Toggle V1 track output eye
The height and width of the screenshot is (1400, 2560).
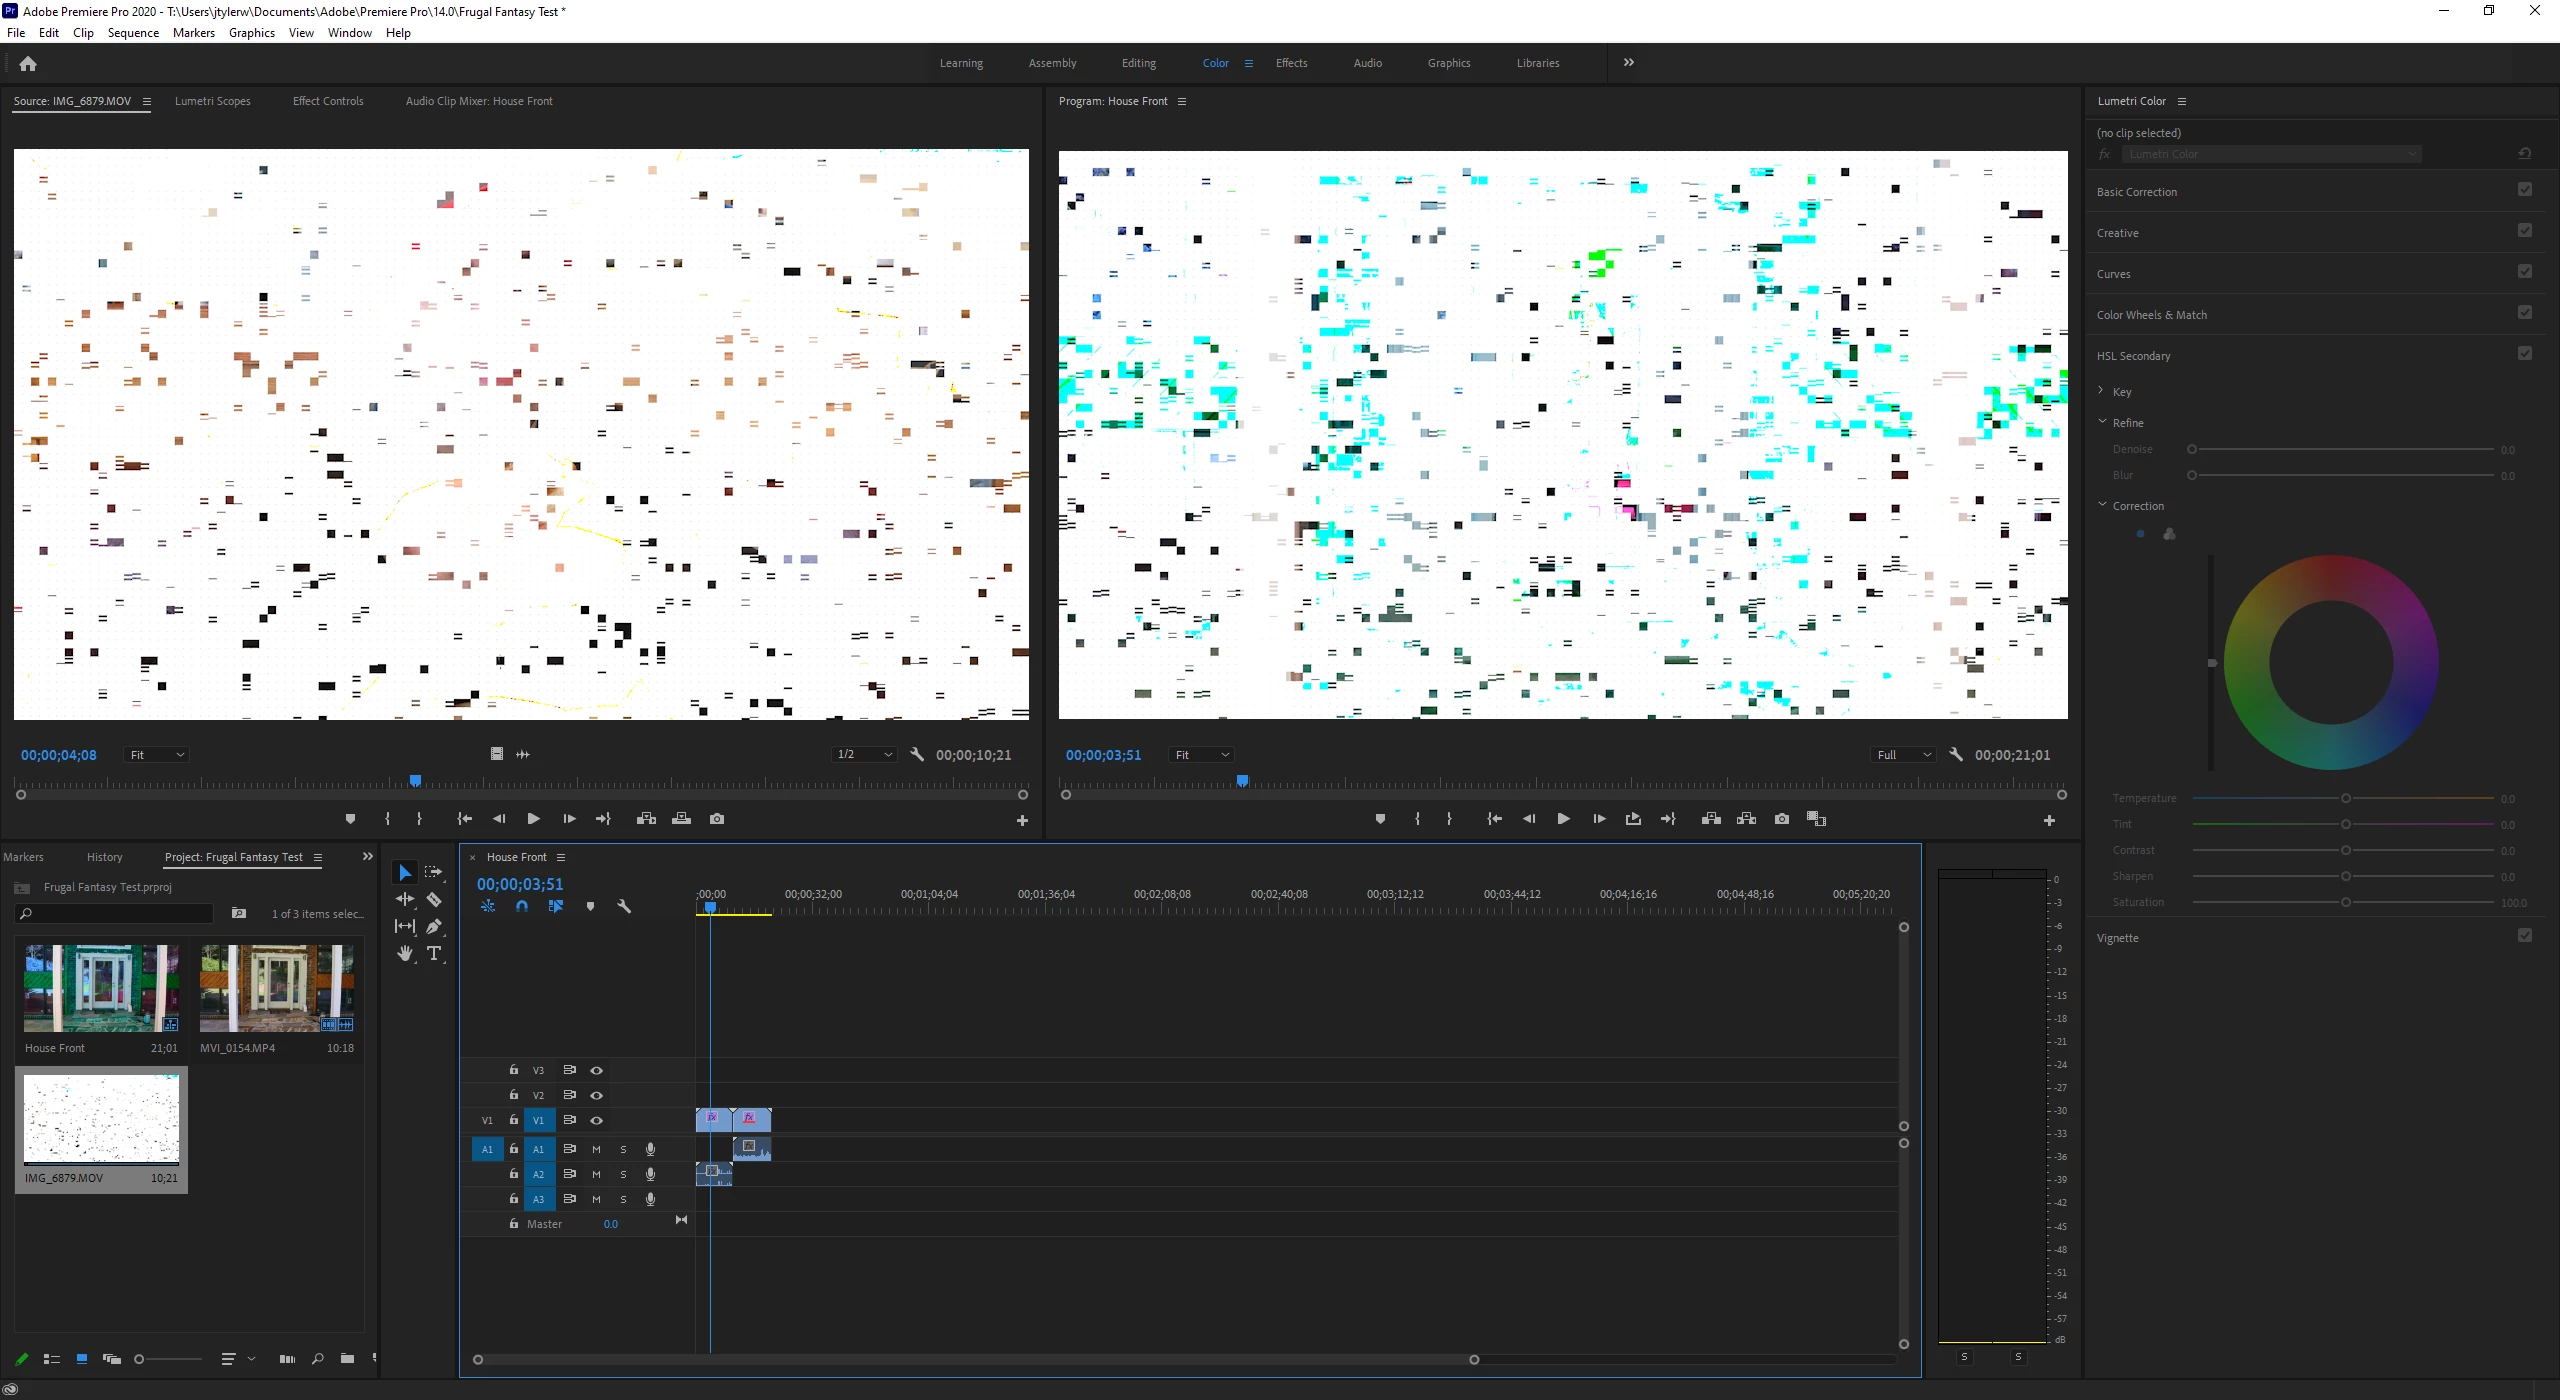(597, 1121)
